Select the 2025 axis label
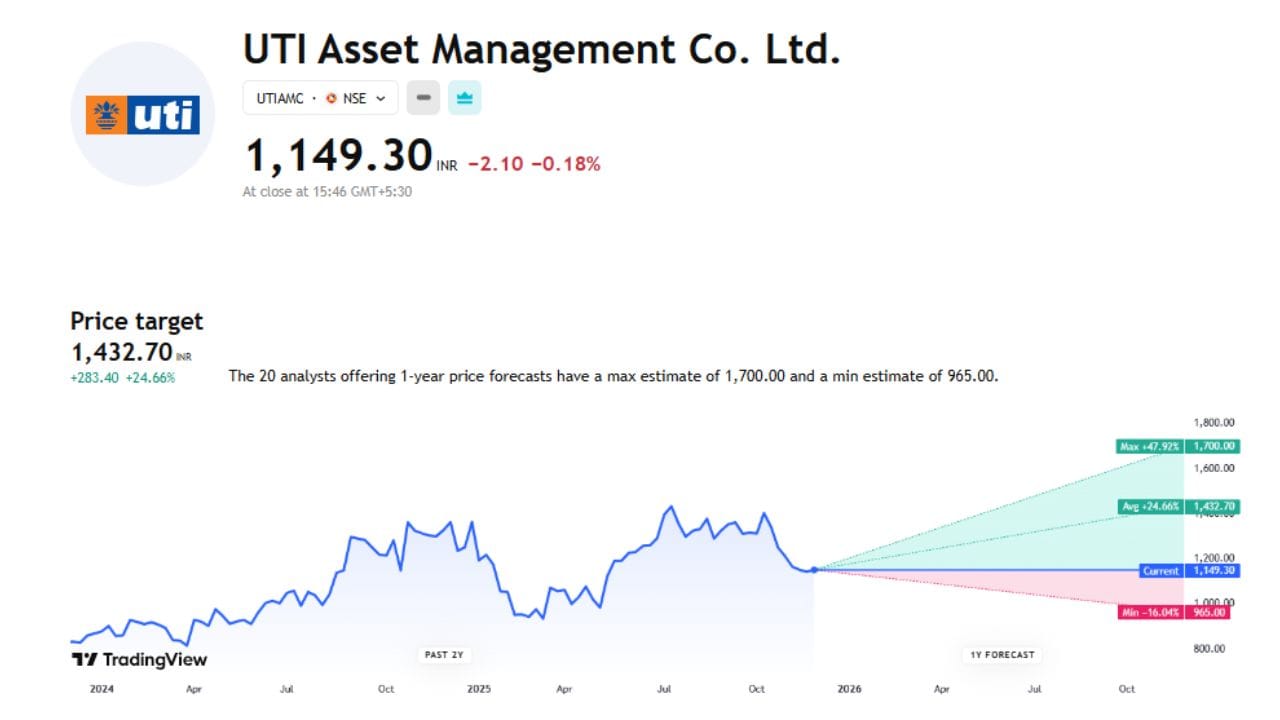This screenshot has height=720, width=1280. pos(480,689)
